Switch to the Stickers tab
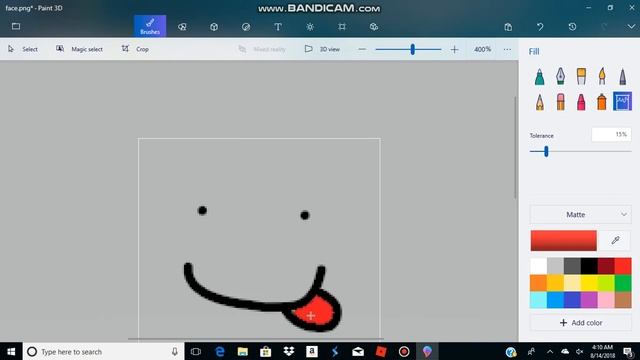This screenshot has height=360, width=640. pos(246,27)
